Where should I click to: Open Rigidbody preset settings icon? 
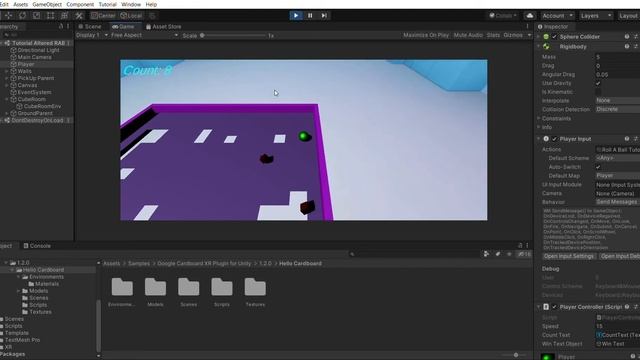[636, 47]
